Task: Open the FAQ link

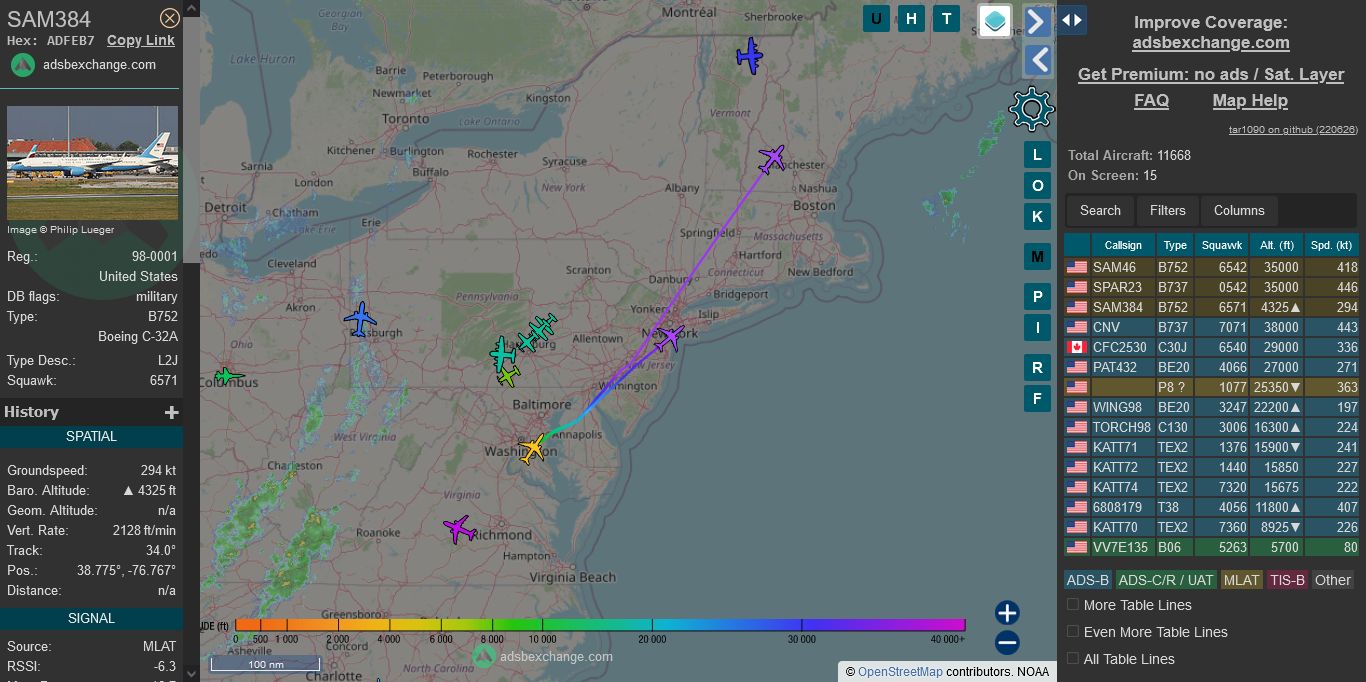Action: point(1151,100)
